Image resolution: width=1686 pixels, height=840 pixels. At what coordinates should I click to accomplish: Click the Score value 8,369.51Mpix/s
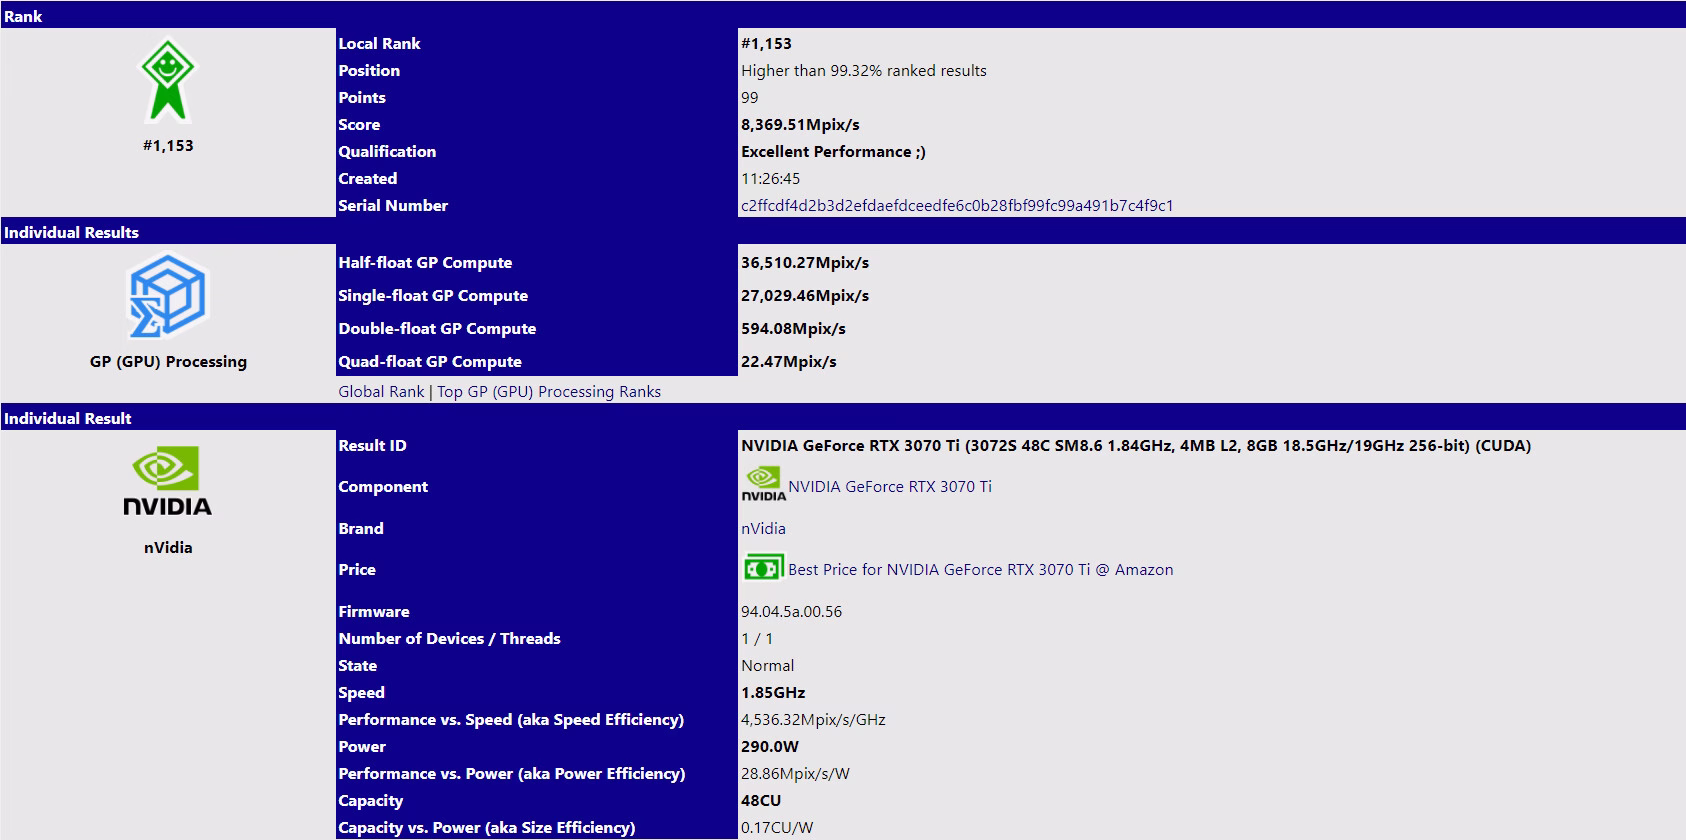click(x=800, y=124)
